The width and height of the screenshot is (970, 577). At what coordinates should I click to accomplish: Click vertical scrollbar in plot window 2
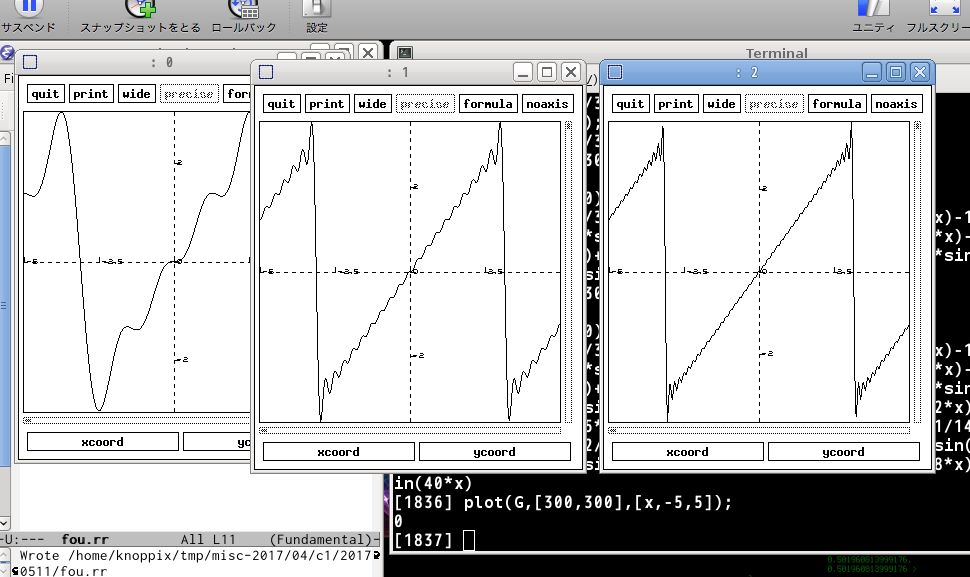pyautogui.click(x=917, y=272)
